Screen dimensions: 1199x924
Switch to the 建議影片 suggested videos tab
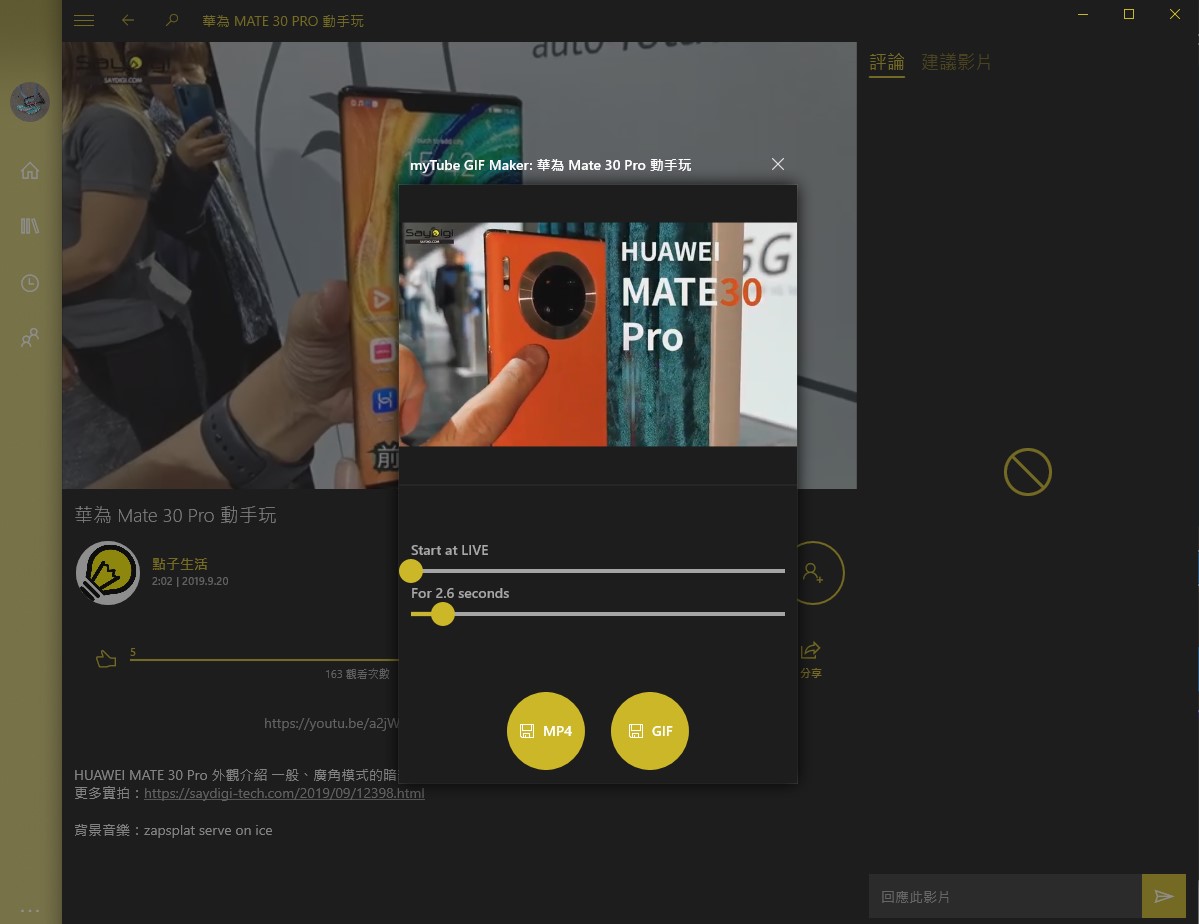tap(956, 62)
